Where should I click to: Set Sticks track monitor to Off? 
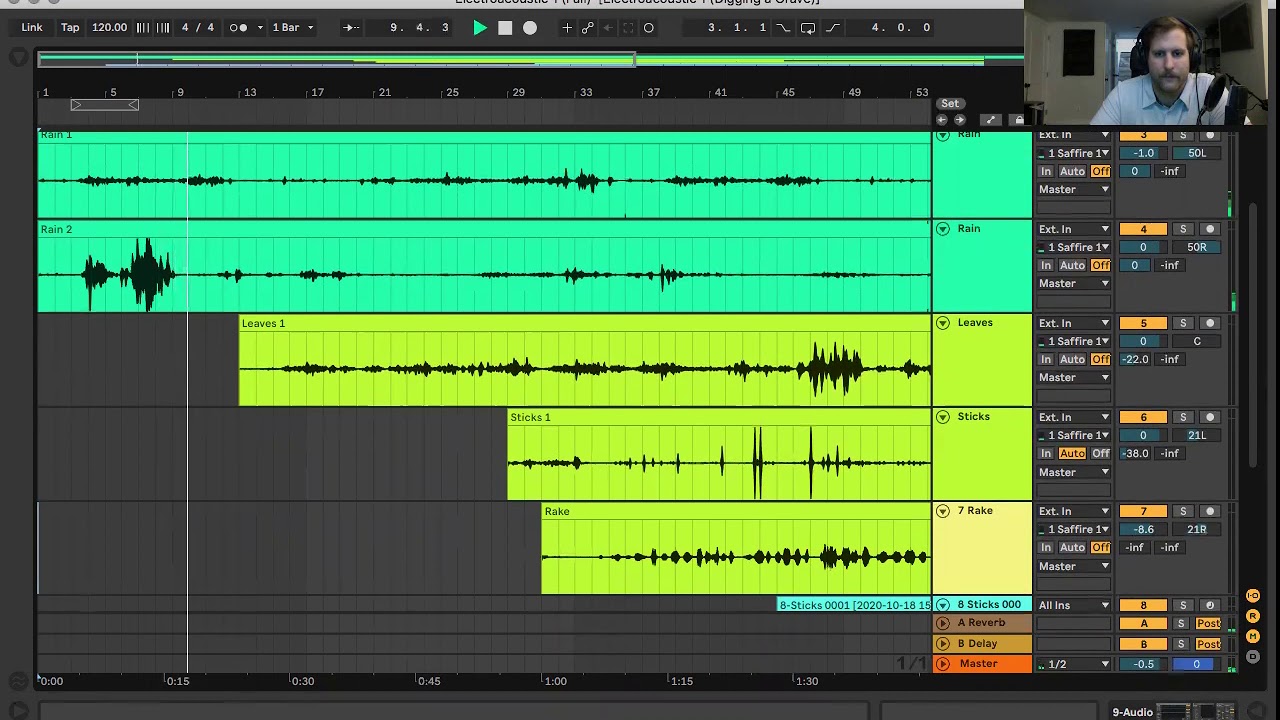(1100, 453)
